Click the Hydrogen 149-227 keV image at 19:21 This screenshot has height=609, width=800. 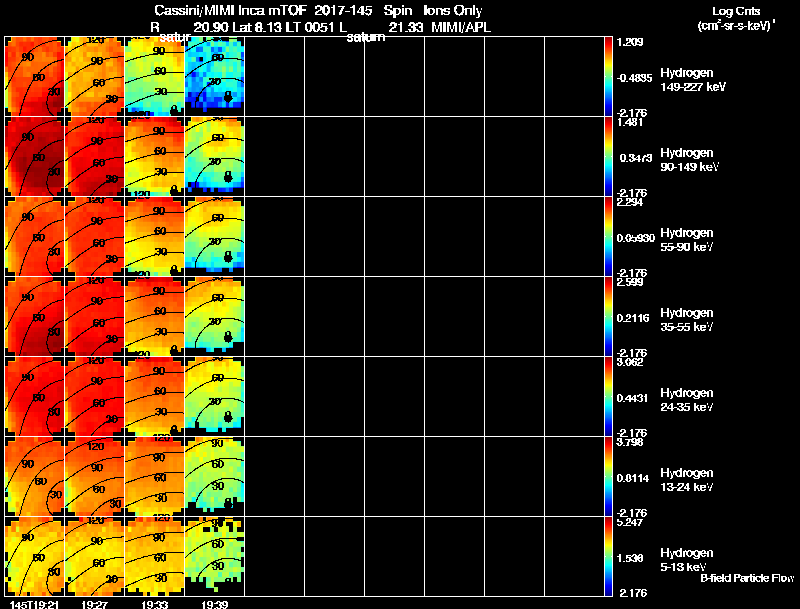(x=34, y=77)
